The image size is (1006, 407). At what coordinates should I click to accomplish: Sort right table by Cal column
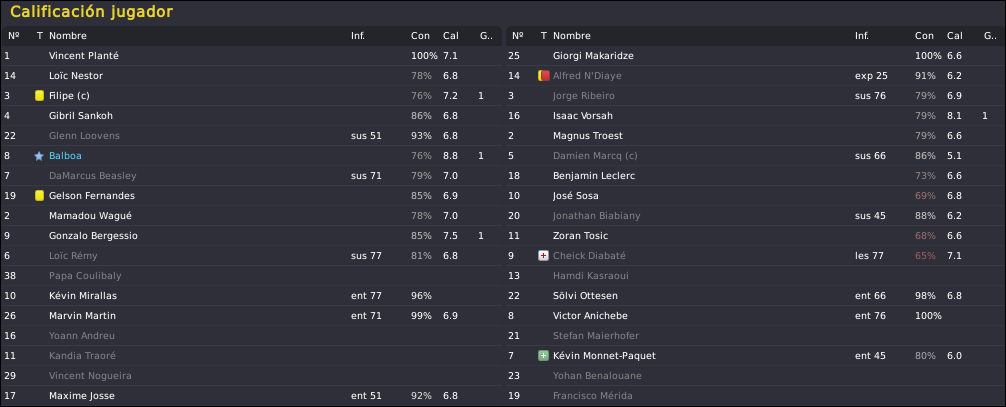tap(955, 36)
